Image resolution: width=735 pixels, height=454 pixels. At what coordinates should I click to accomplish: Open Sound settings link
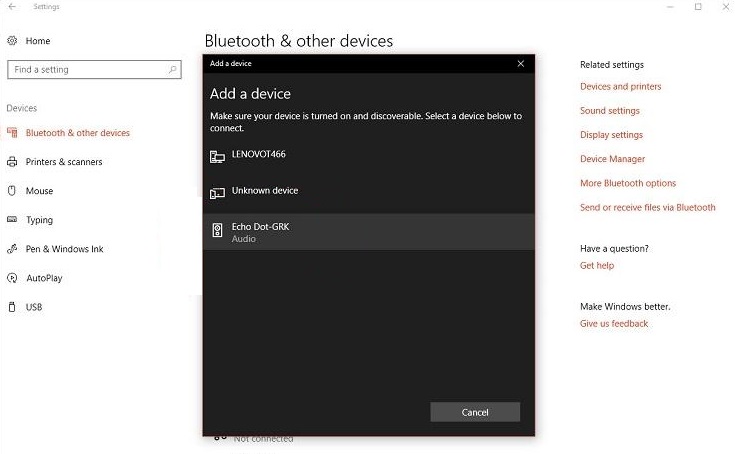pos(609,111)
